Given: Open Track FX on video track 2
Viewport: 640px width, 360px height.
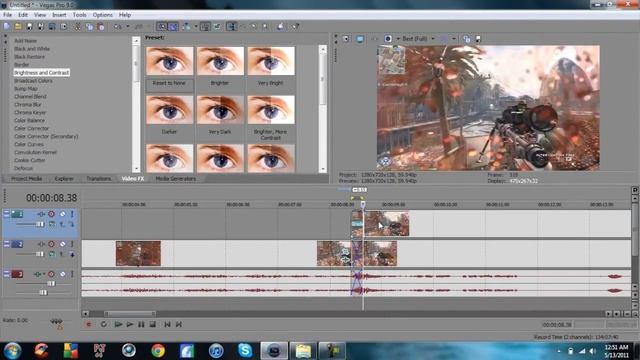Looking at the screenshot, I should (x=41, y=244).
